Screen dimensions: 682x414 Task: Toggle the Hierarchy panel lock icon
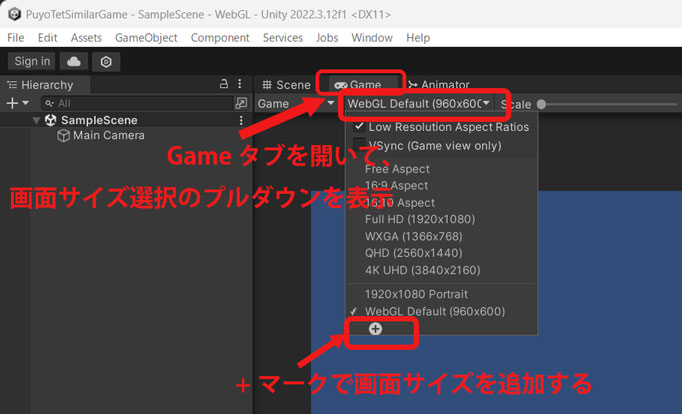[x=224, y=83]
